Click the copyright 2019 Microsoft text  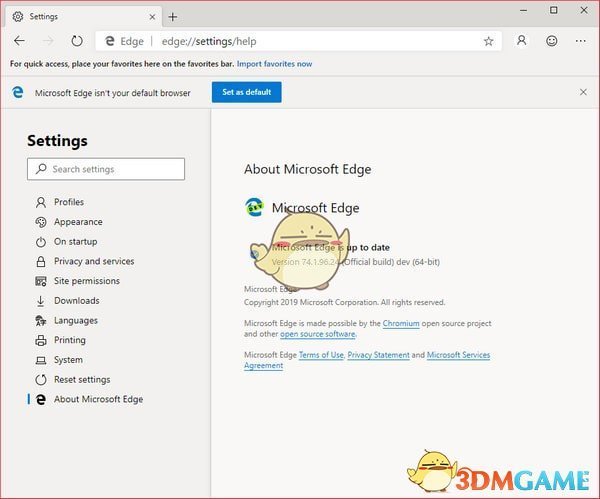tap(344, 302)
